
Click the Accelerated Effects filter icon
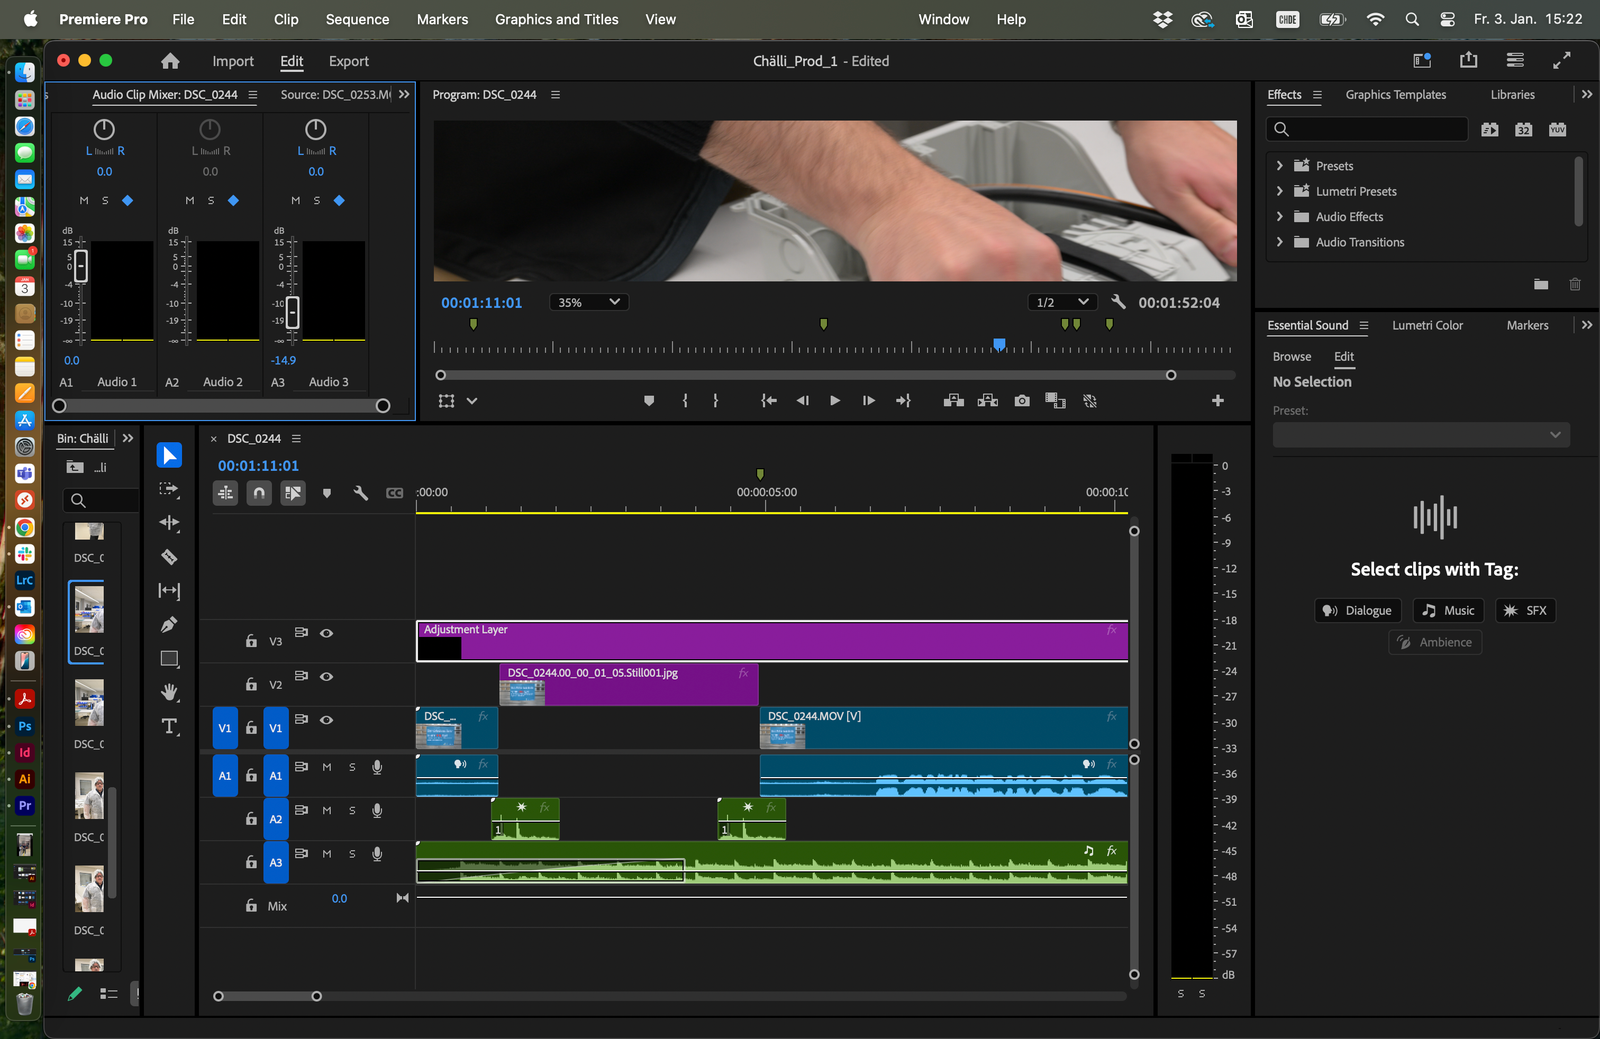1490,129
